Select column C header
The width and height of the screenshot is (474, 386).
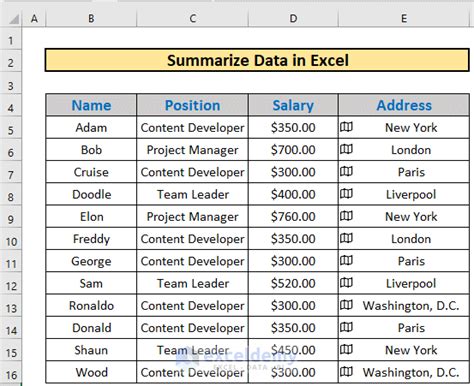tap(192, 19)
